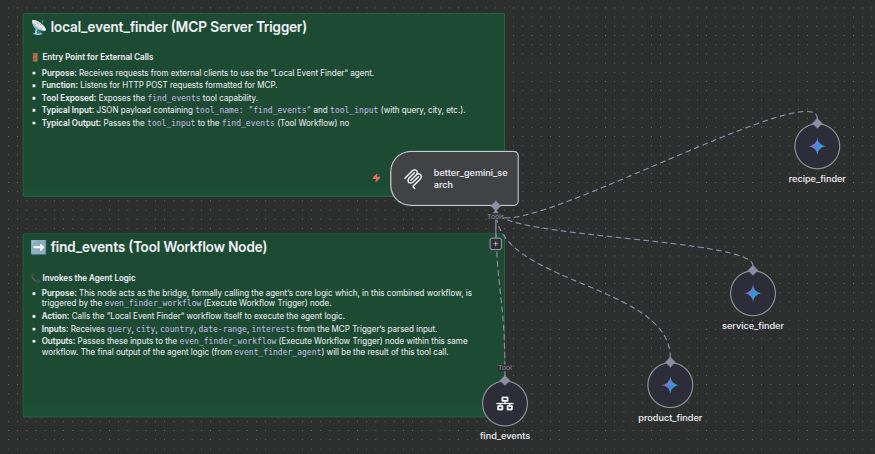This screenshot has width=875, height=454.
Task: Click the connector diamond above recipe_finder
Action: (x=817, y=122)
